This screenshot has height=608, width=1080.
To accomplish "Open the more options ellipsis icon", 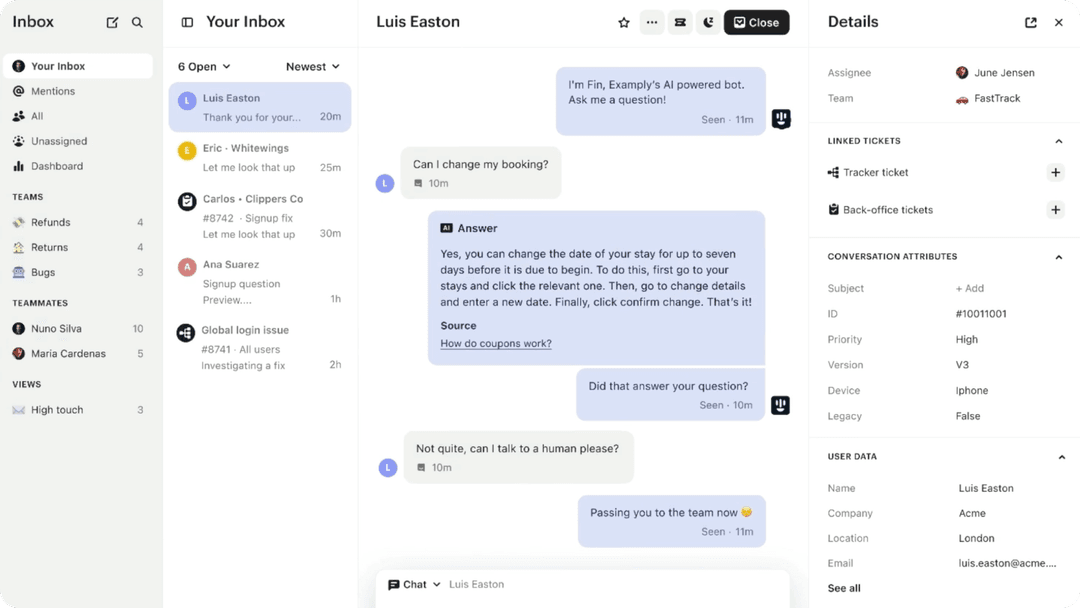I will coord(652,22).
